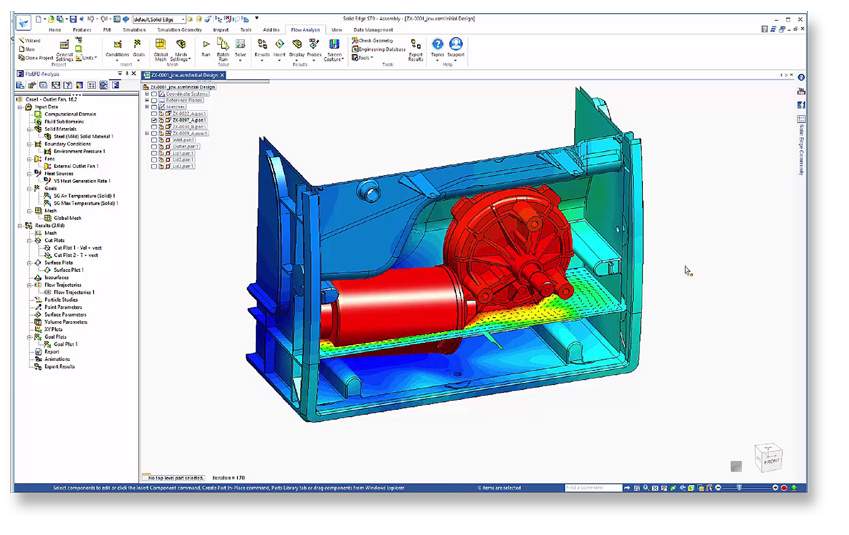Click zoom out minus button

(x=719, y=488)
